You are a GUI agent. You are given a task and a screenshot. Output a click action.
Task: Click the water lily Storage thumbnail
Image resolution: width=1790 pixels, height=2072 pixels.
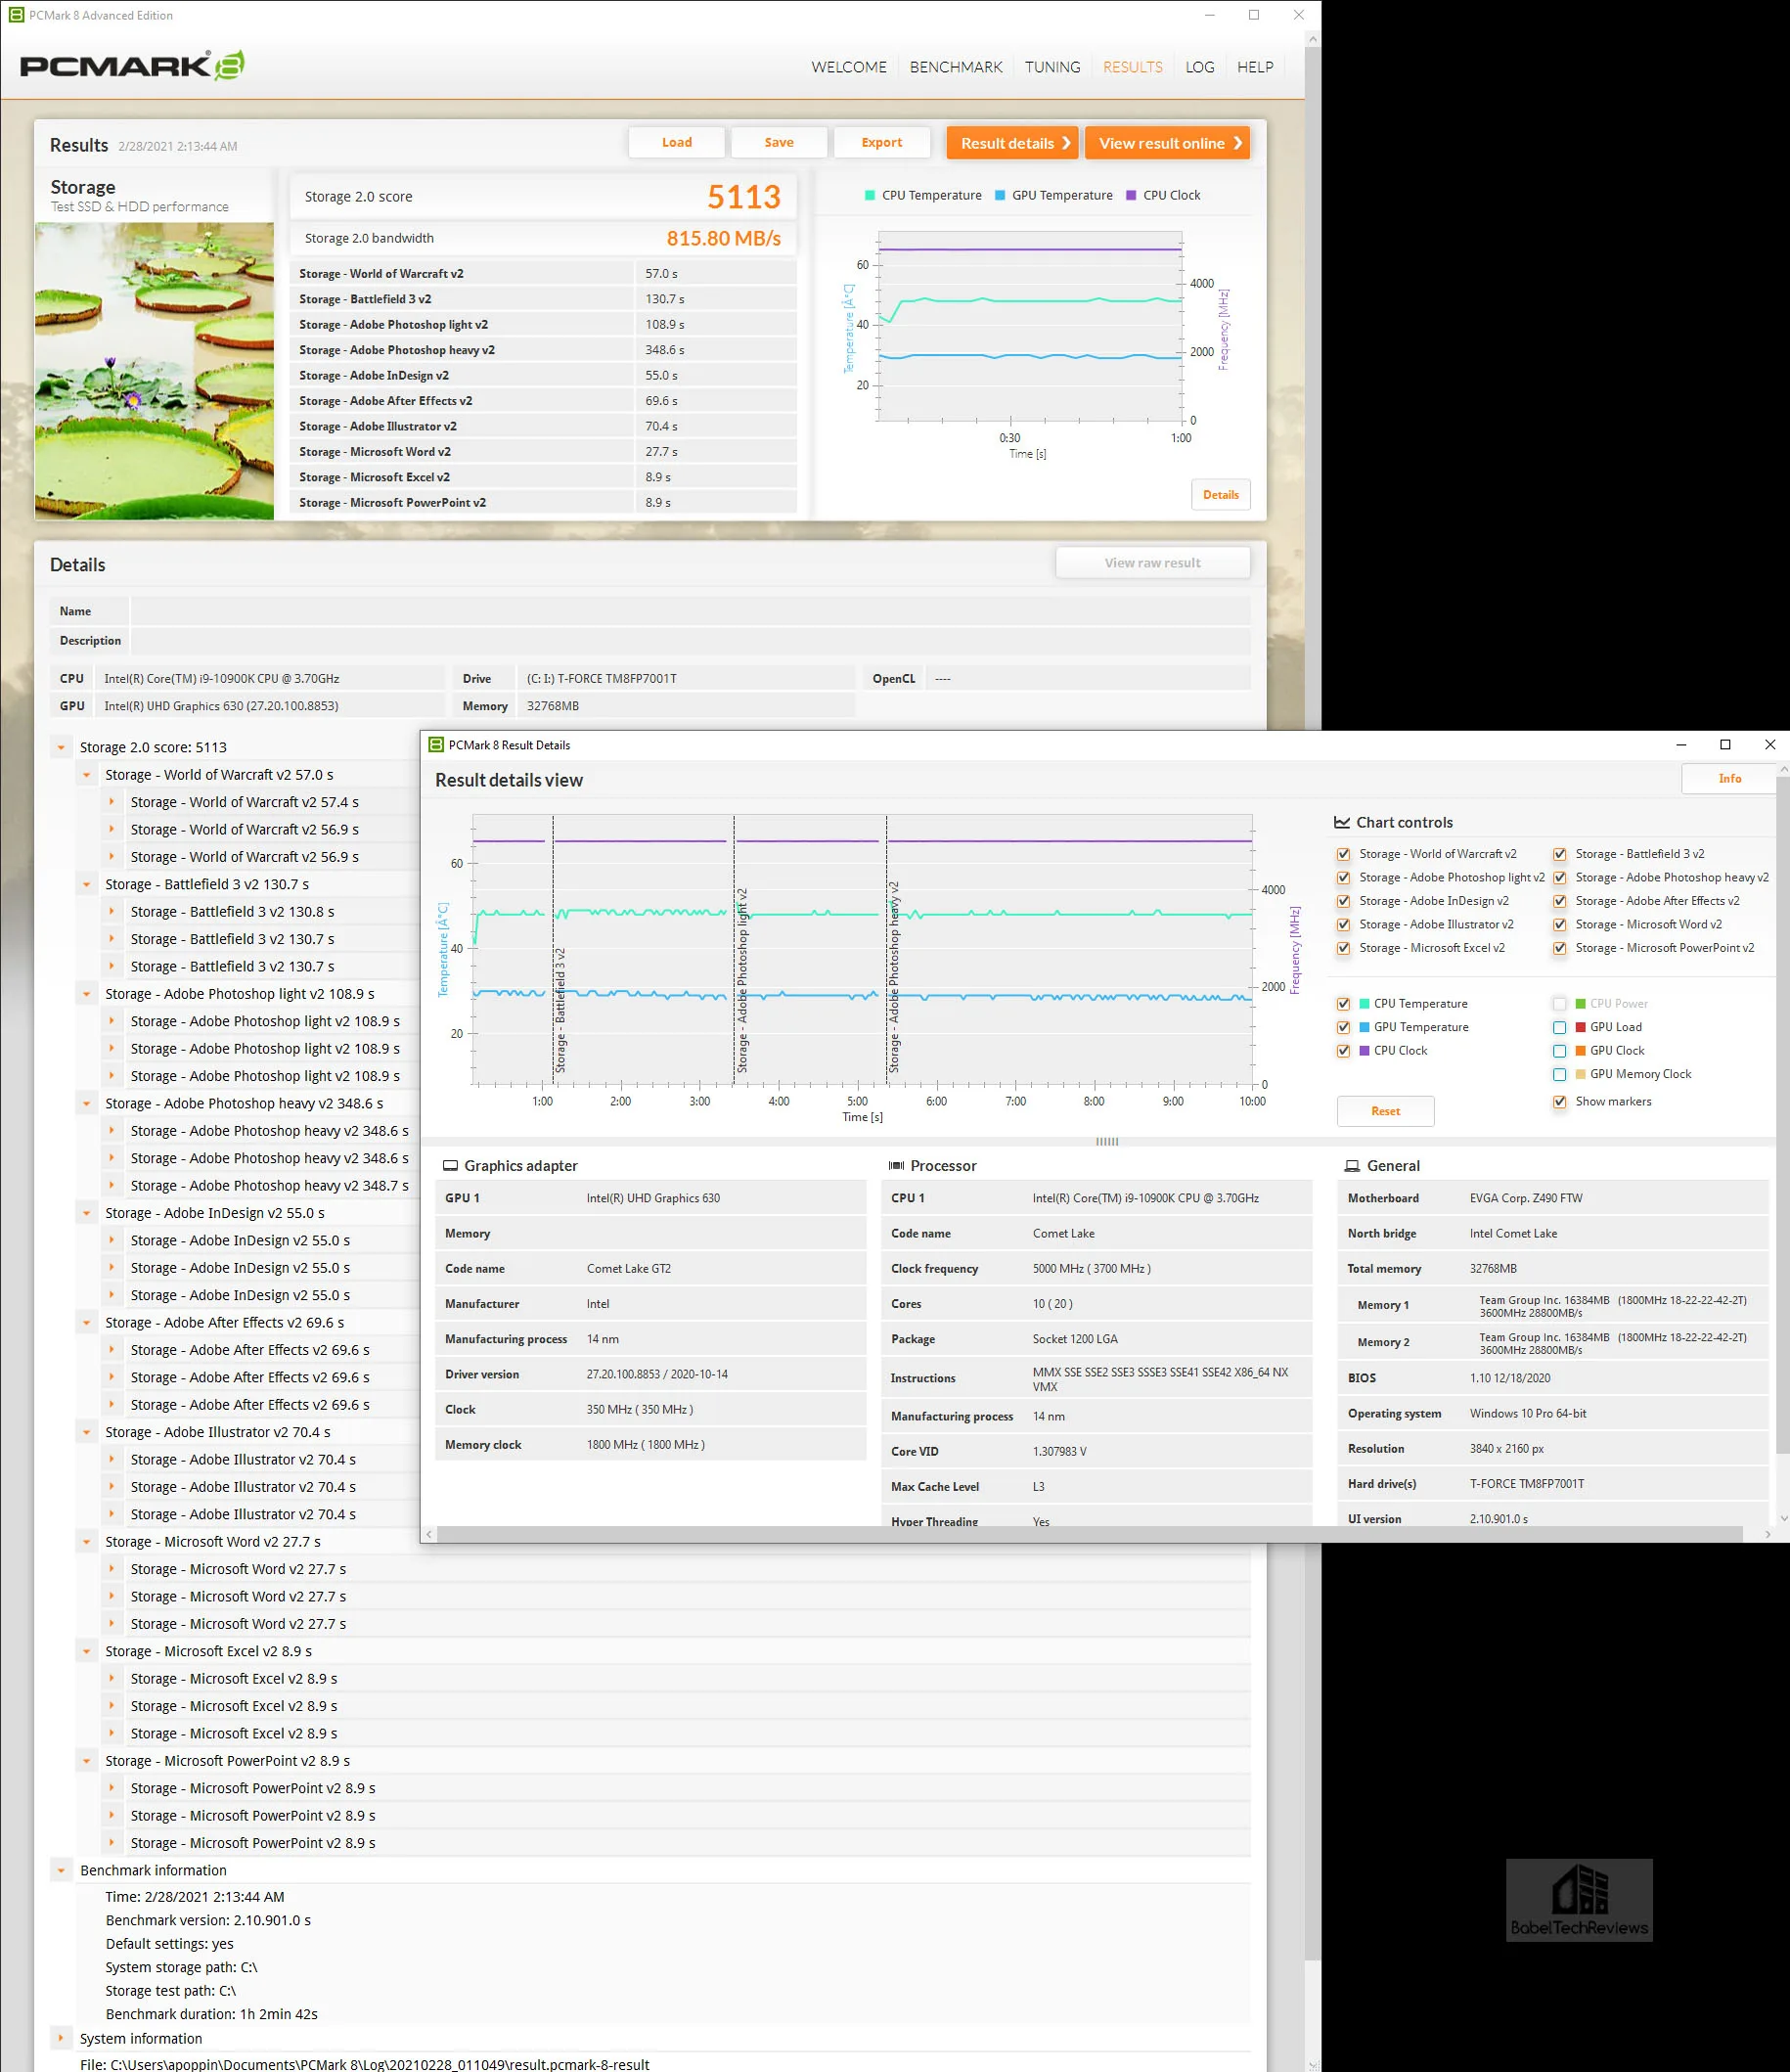155,371
